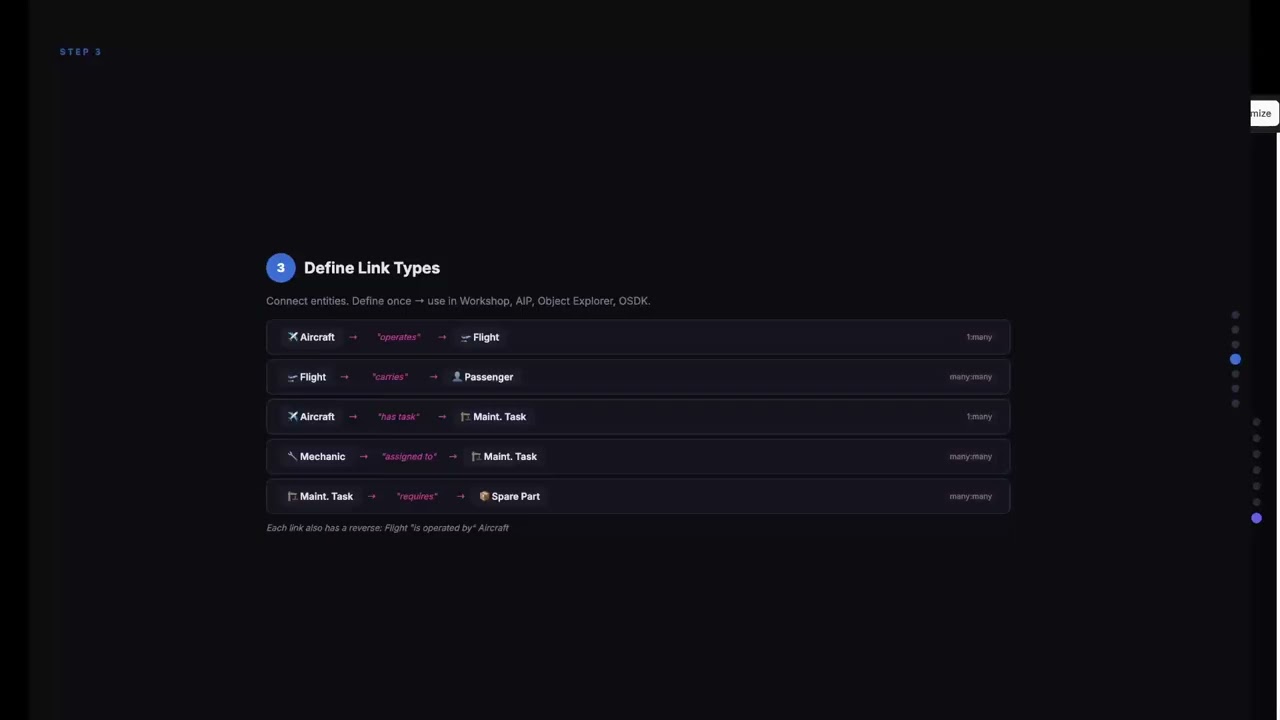This screenshot has width=1280, height=720.
Task: Click the Mechanic wrench icon
Action: (x=292, y=456)
